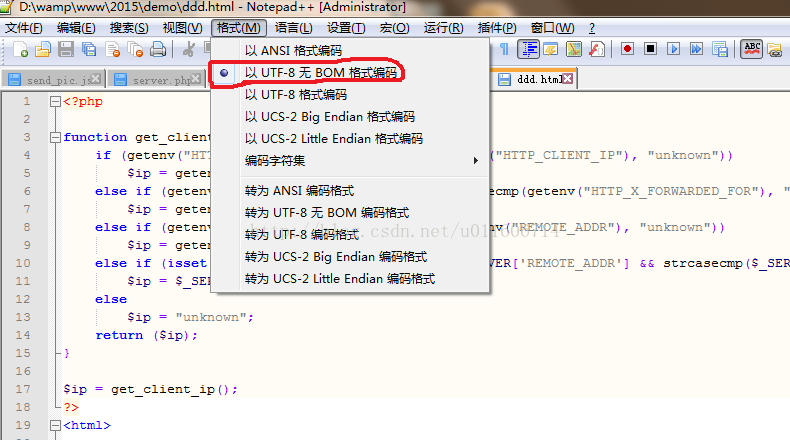
Task: Click the folder icon after ABC
Action: (x=774, y=49)
